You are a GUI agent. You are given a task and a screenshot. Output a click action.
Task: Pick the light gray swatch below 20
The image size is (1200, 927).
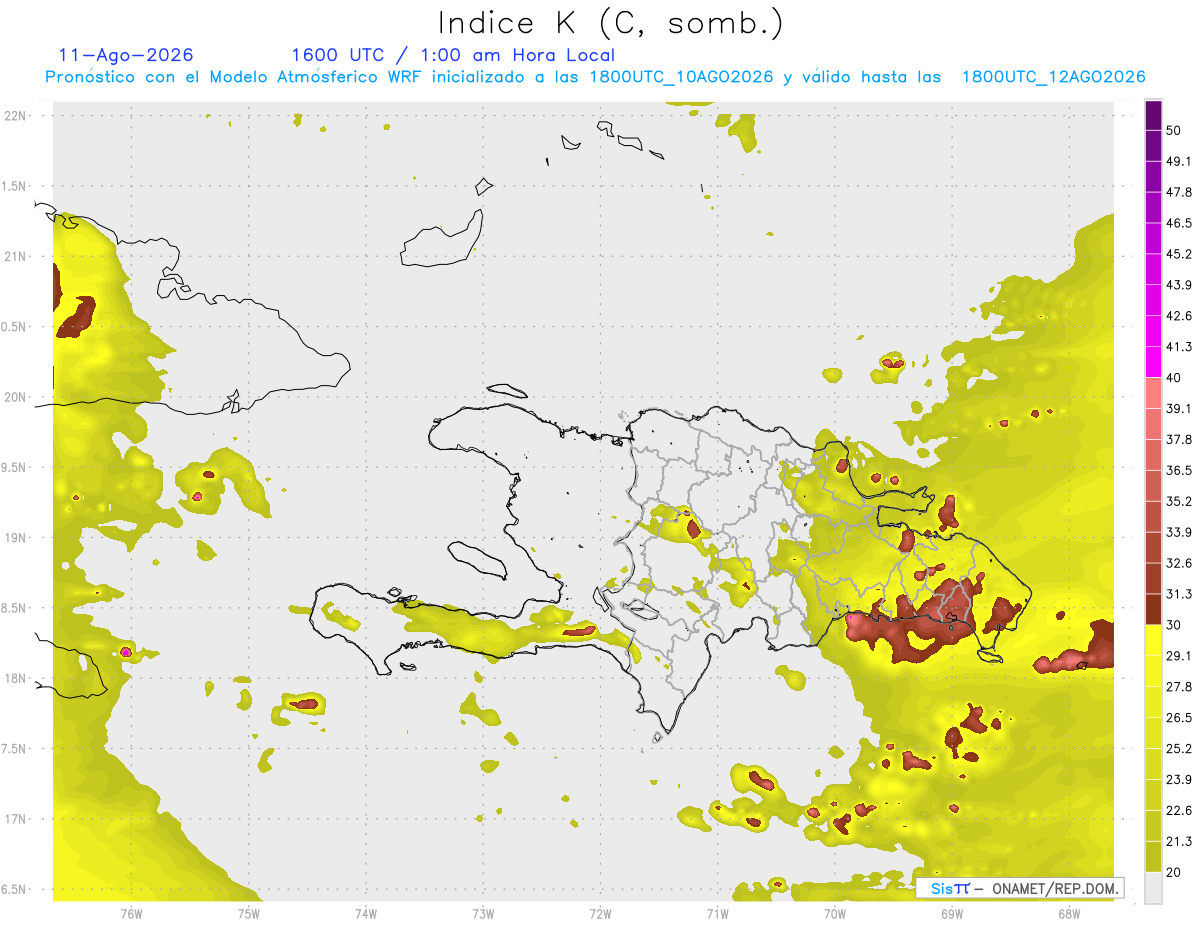coord(1153,888)
